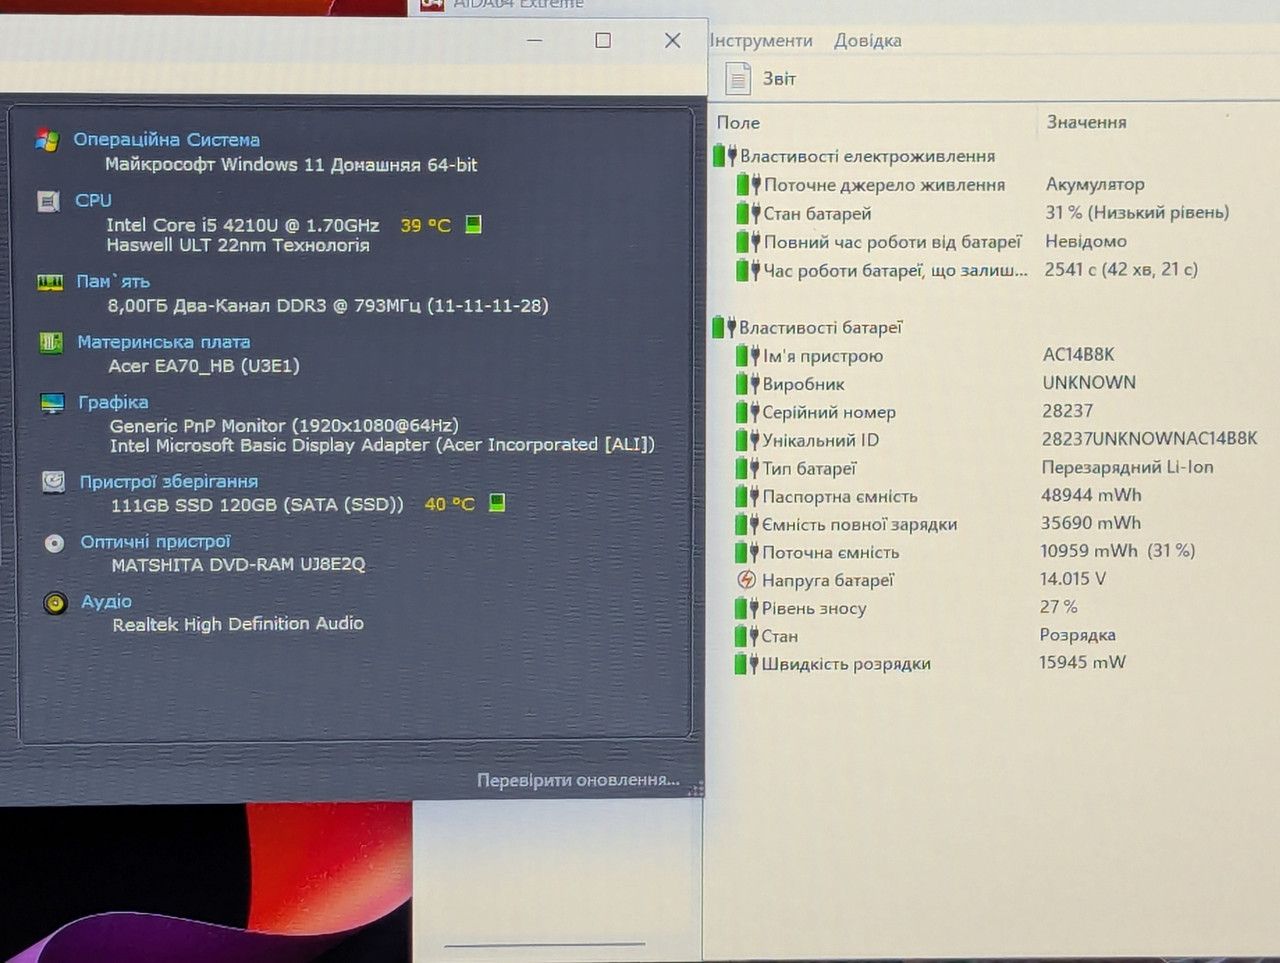The height and width of the screenshot is (963, 1280).
Task: Select the Властивості електроживлення group row
Action: [x=855, y=156]
